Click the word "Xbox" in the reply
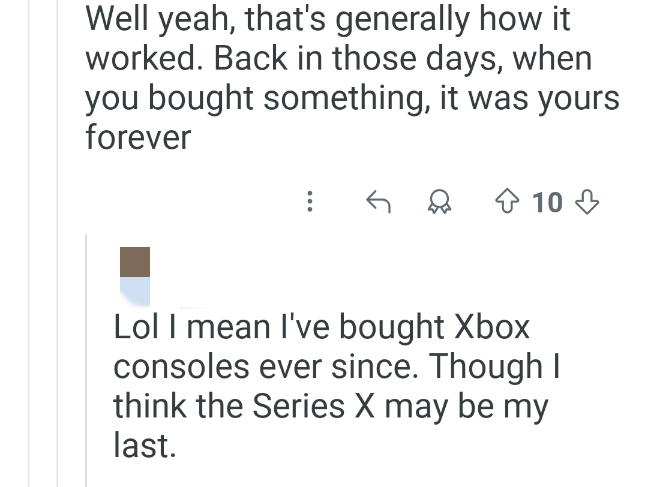Viewport: 648px width, 487px height. click(x=492, y=327)
